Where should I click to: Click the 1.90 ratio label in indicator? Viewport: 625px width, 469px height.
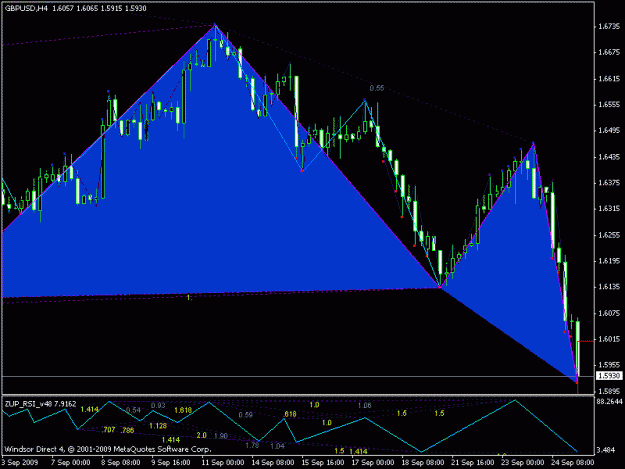221,436
